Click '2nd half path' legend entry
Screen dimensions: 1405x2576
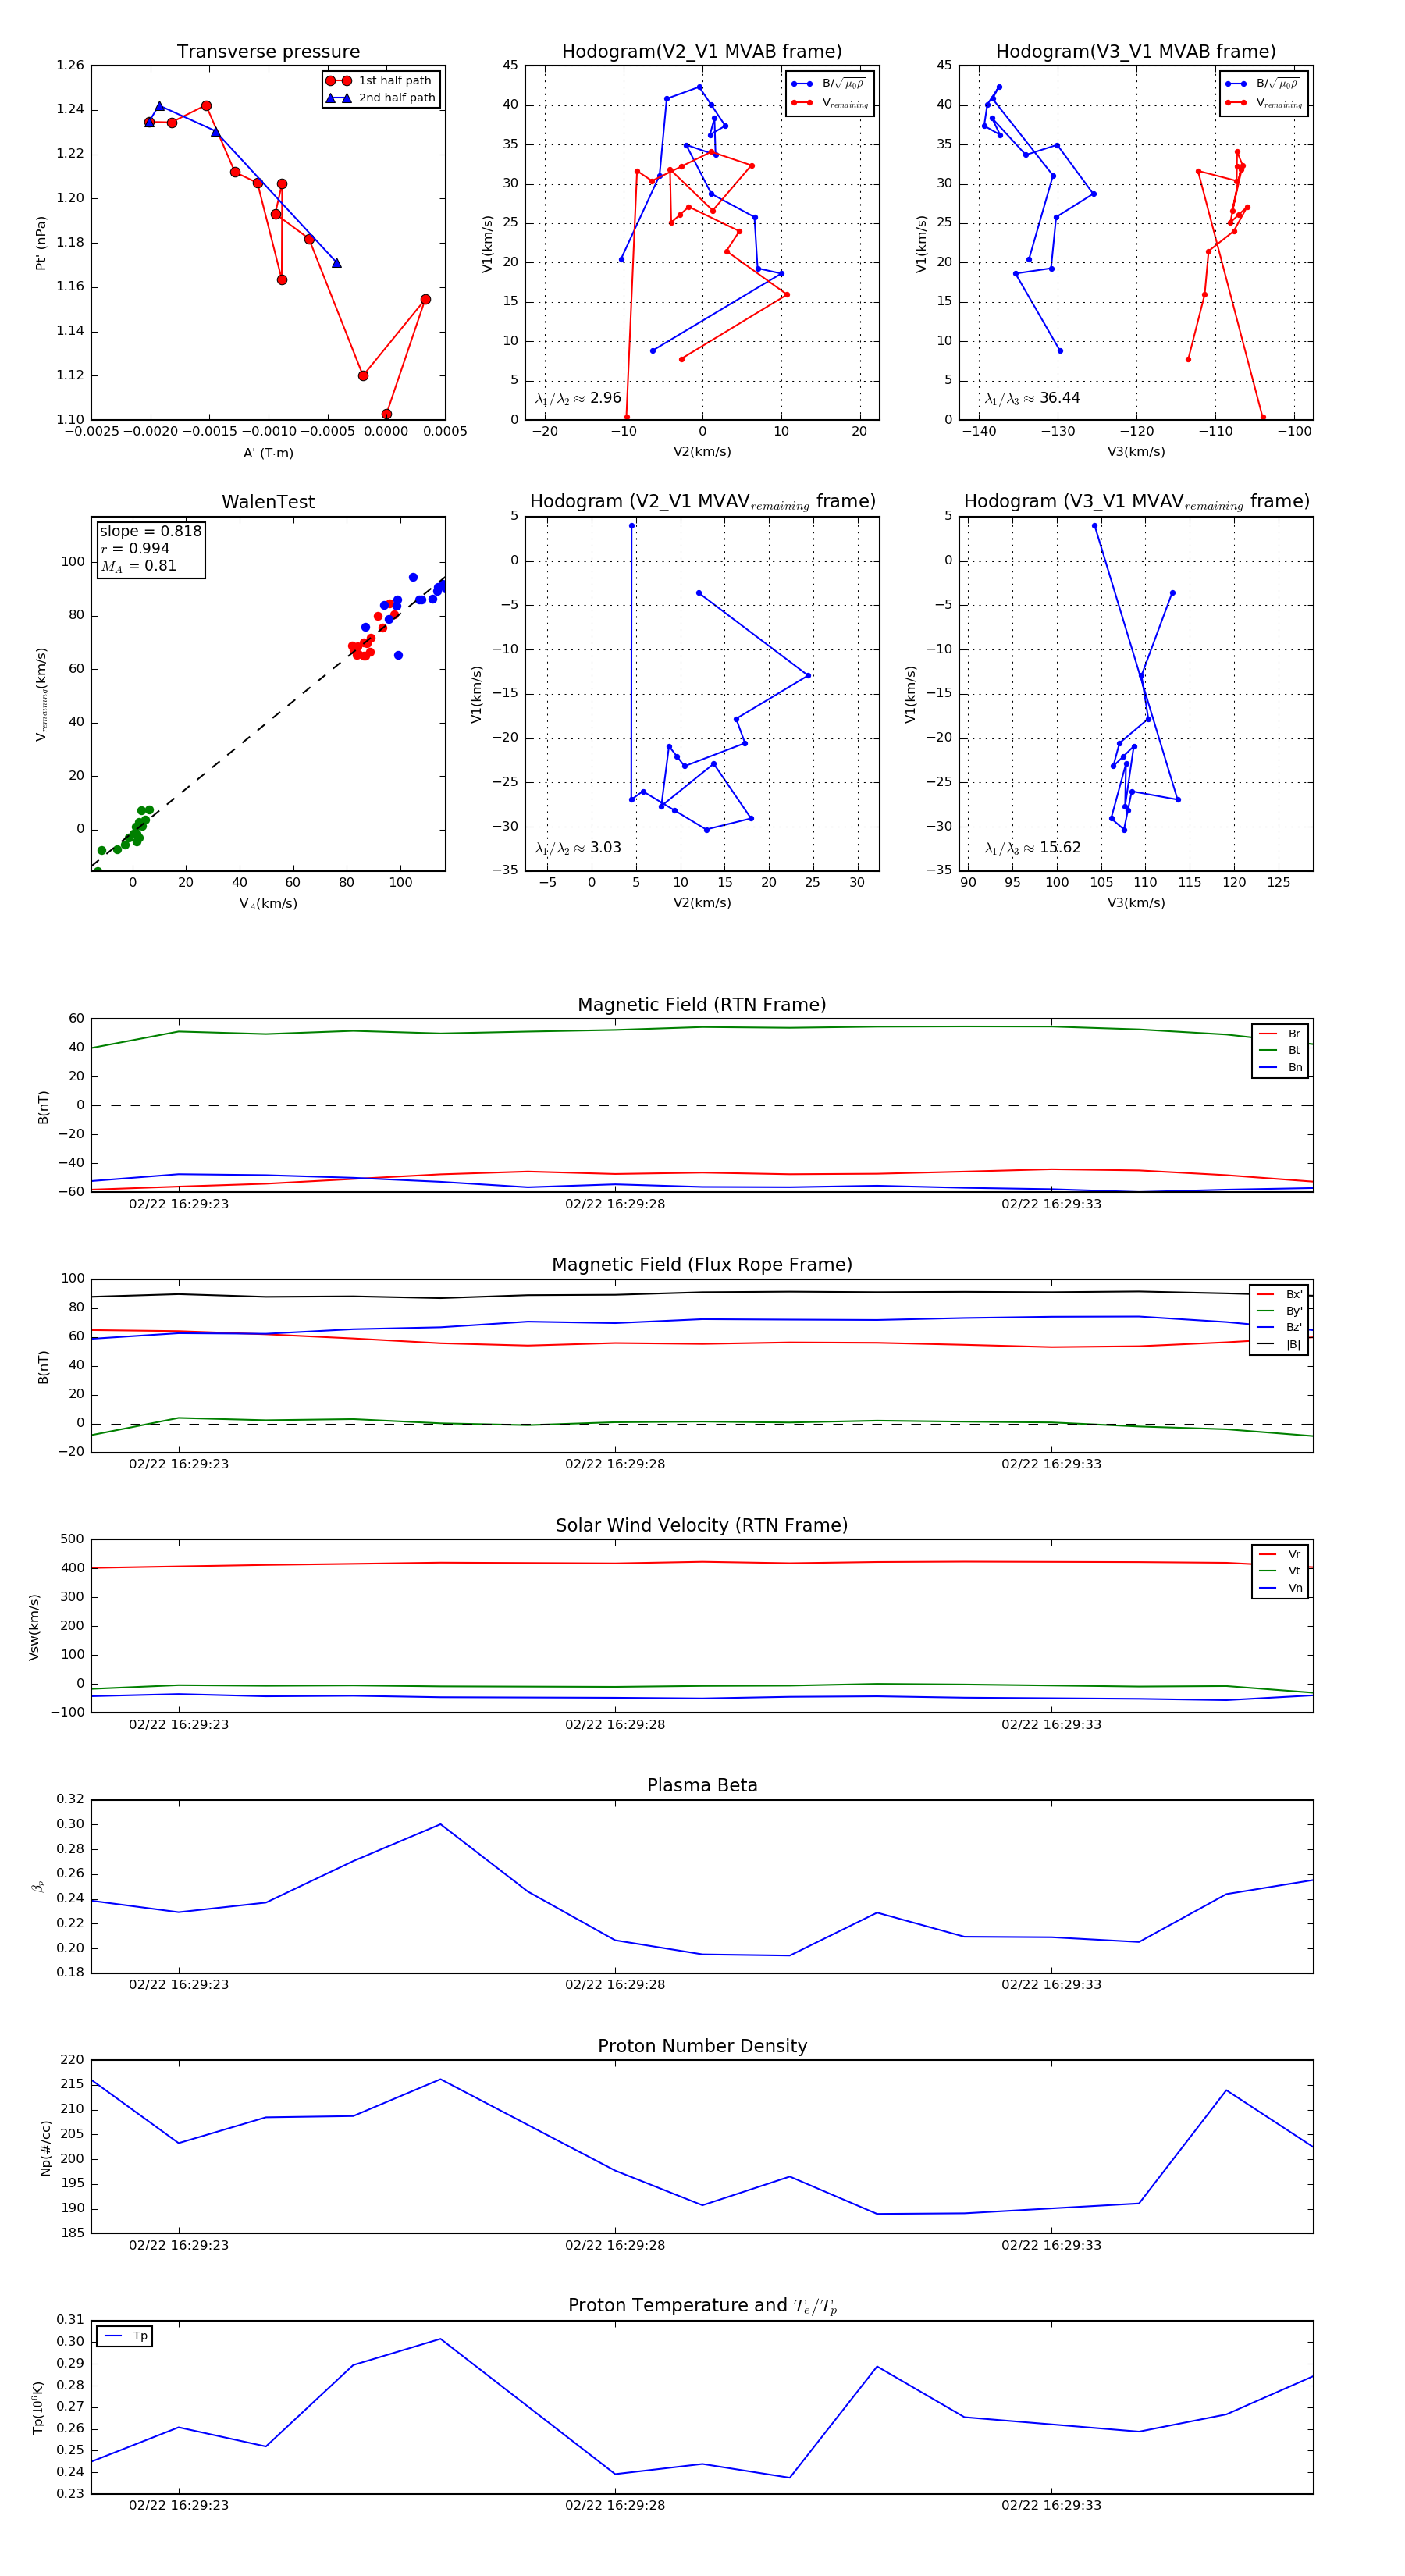380,98
